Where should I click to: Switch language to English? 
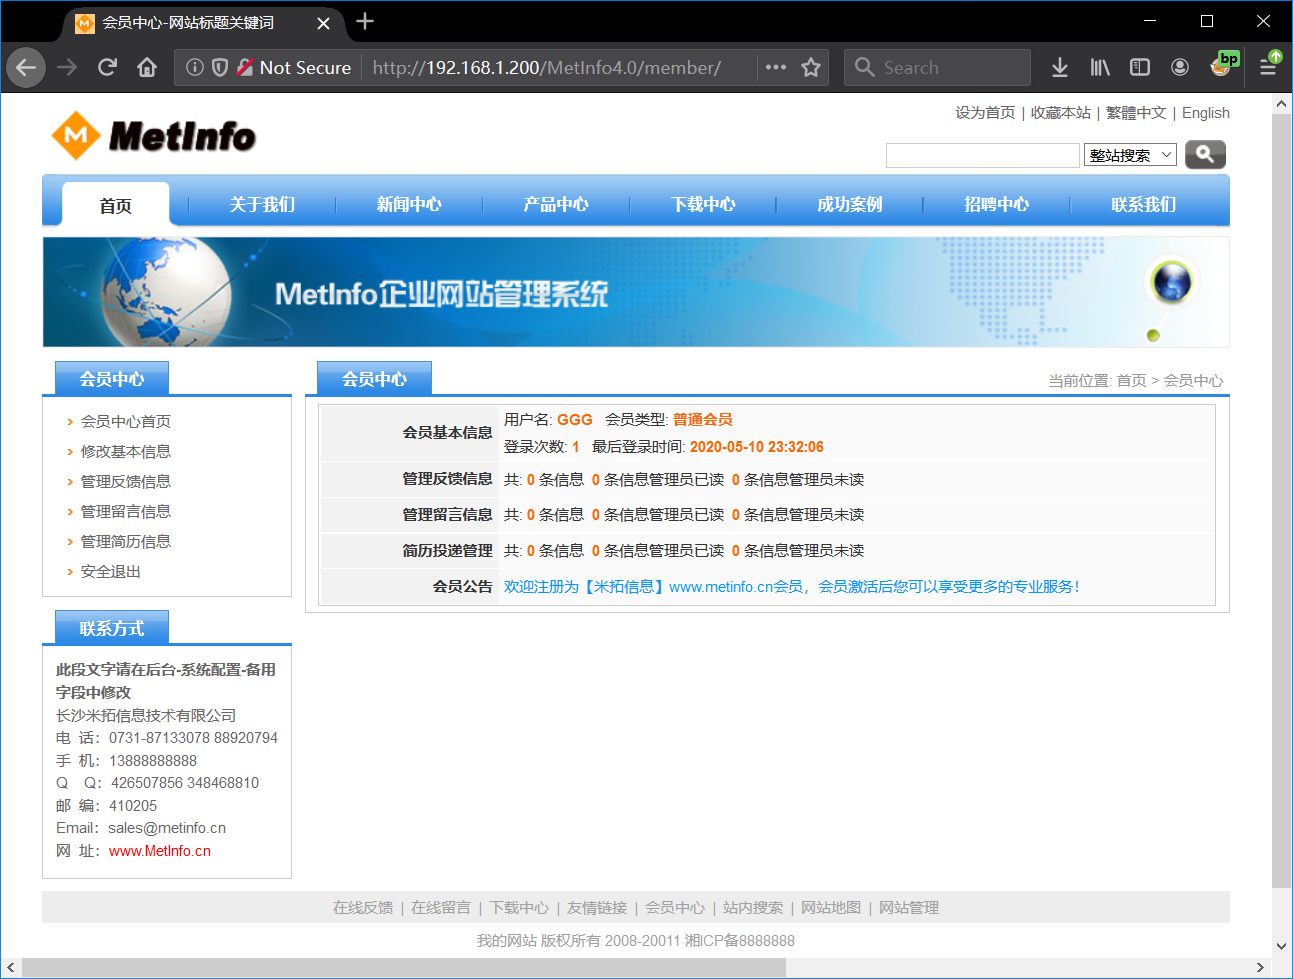[1206, 113]
